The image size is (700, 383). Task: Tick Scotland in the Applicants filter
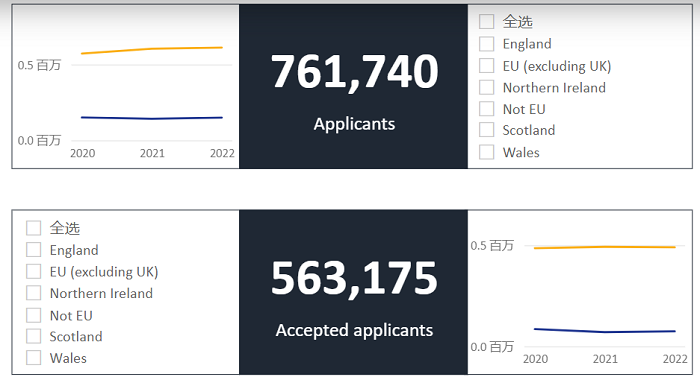(x=487, y=130)
